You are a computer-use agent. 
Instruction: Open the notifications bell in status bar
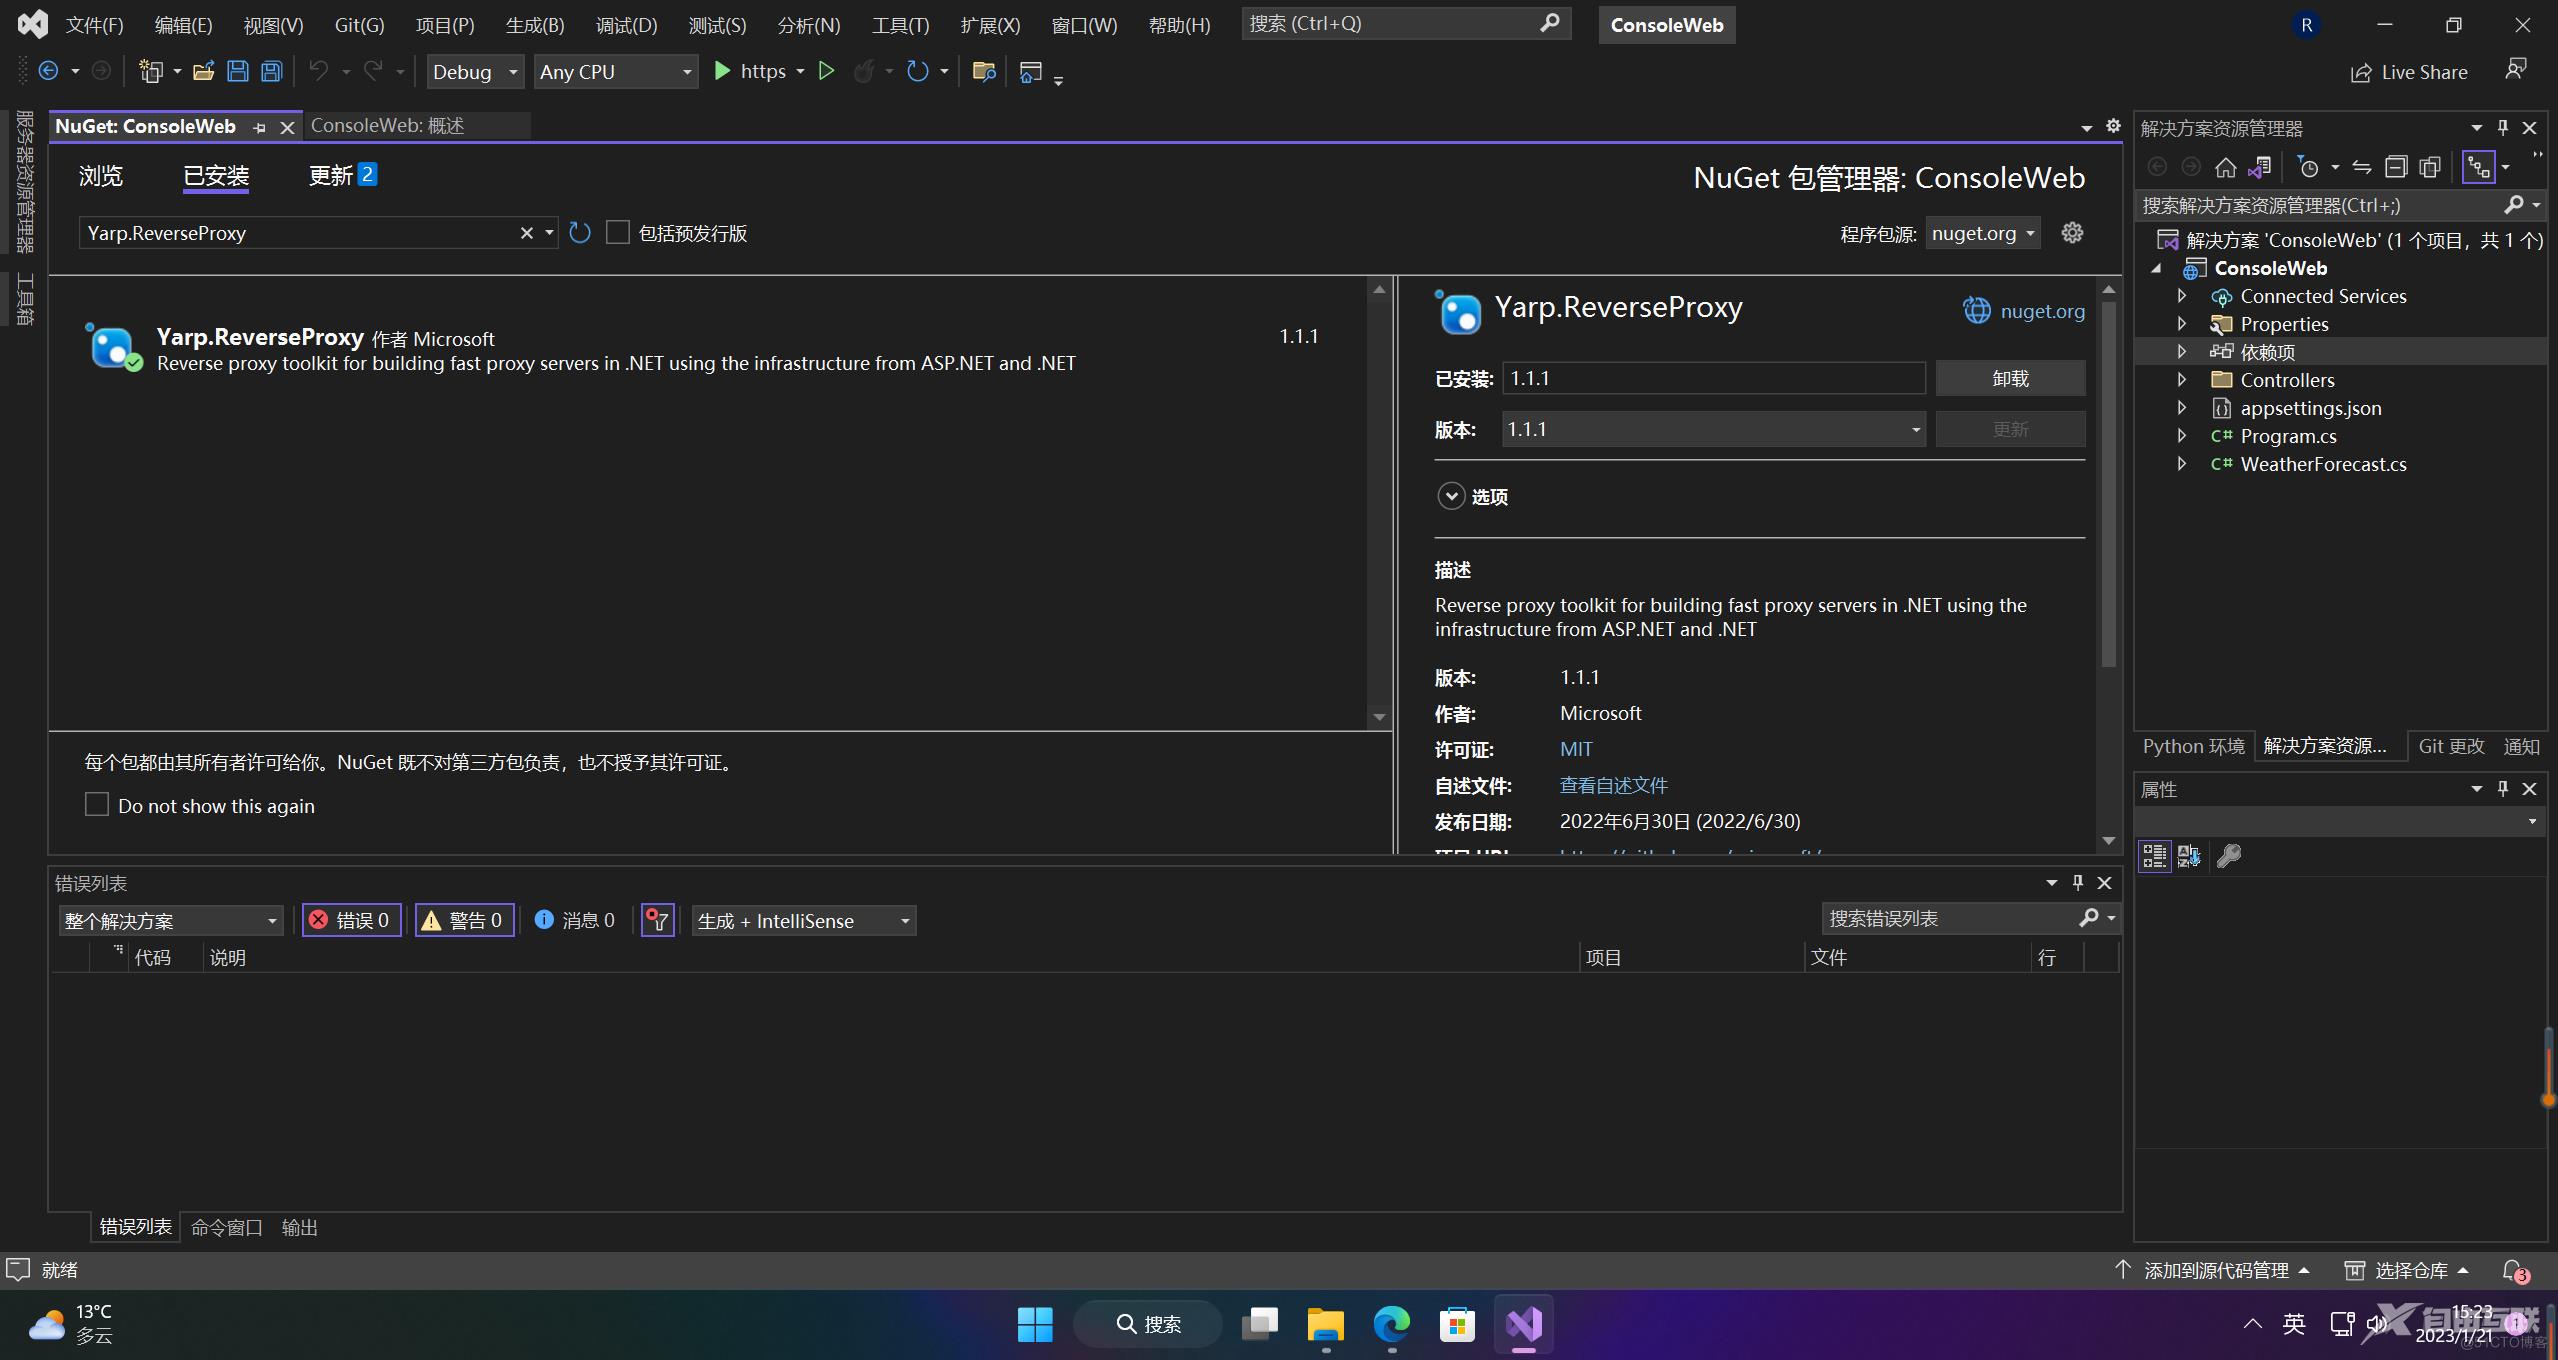[2514, 1271]
